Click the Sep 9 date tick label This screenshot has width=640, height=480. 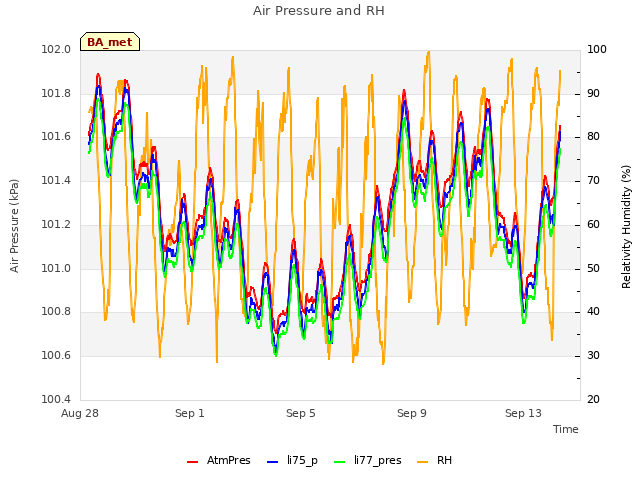(412, 413)
